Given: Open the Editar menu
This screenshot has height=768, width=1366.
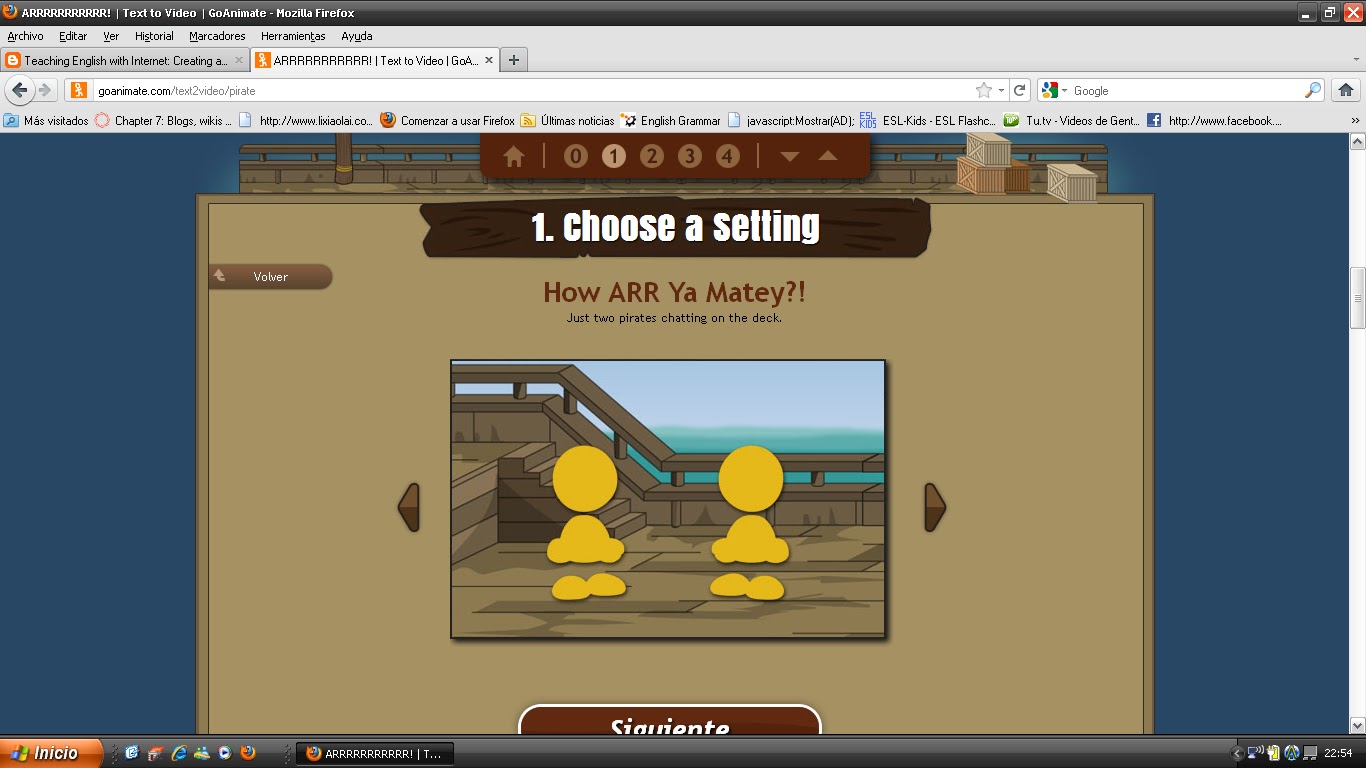Looking at the screenshot, I should click(x=73, y=36).
